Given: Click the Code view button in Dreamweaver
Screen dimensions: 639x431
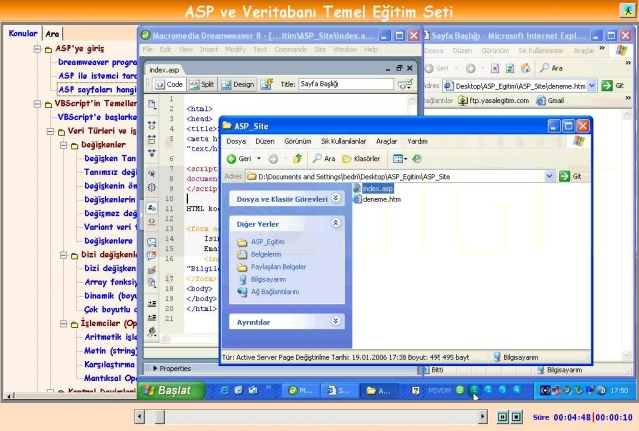Looking at the screenshot, I should [169, 84].
